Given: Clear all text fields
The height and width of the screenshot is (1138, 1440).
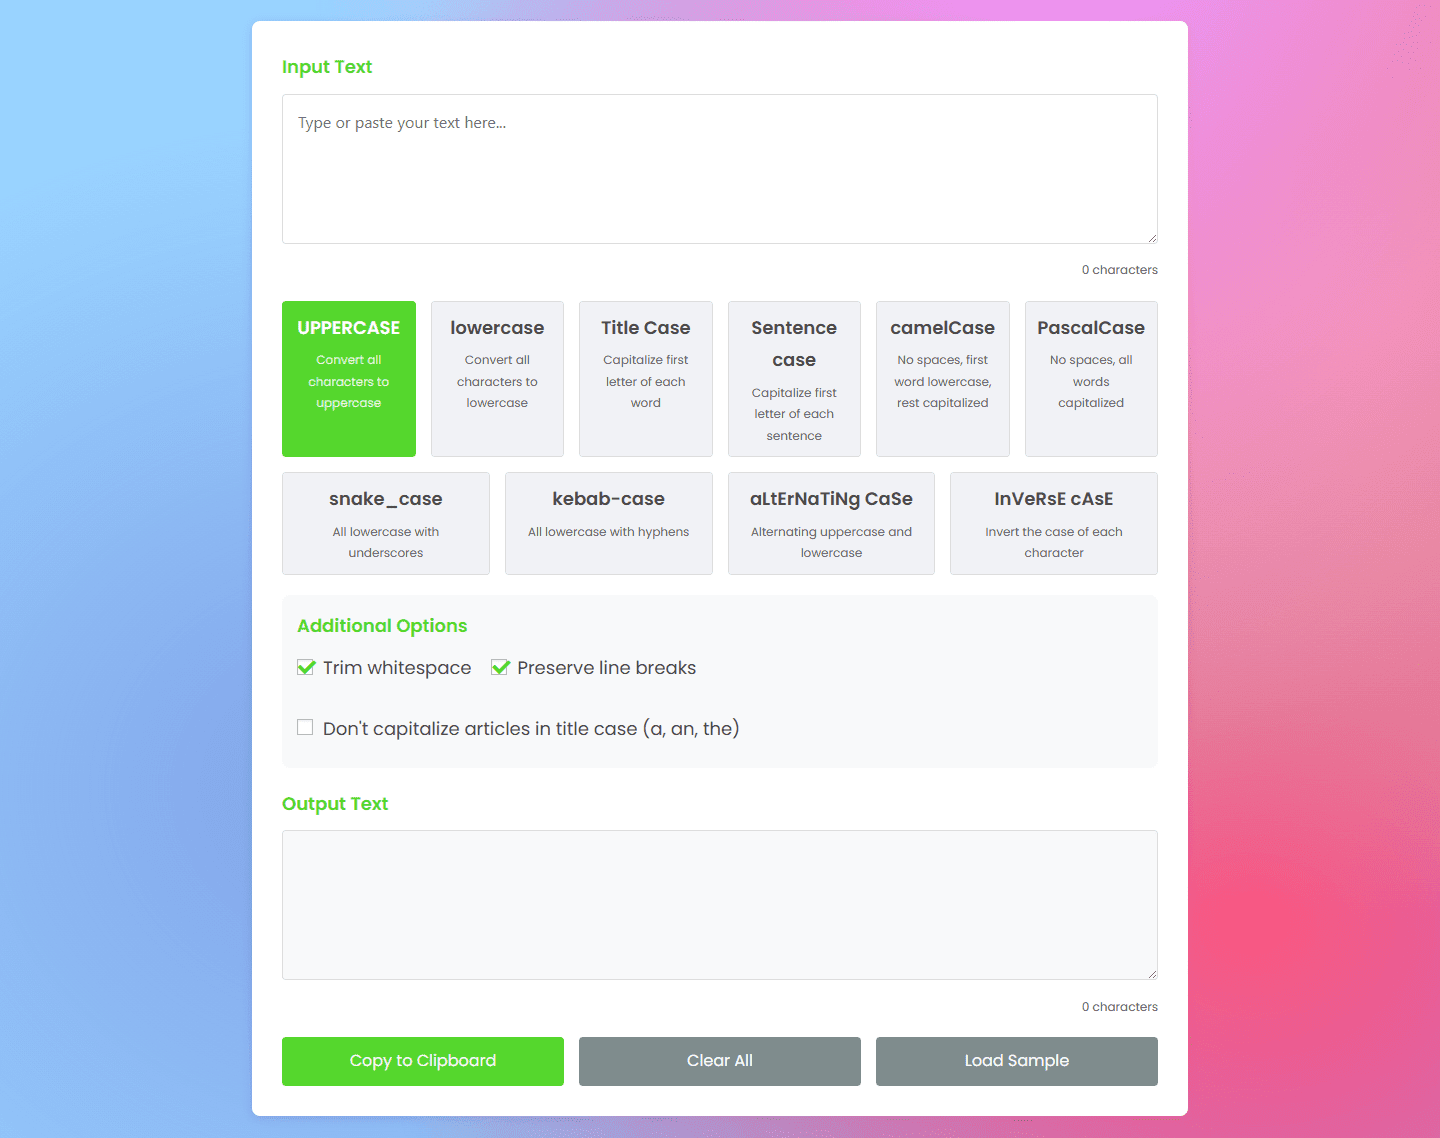Looking at the screenshot, I should (x=719, y=1061).
